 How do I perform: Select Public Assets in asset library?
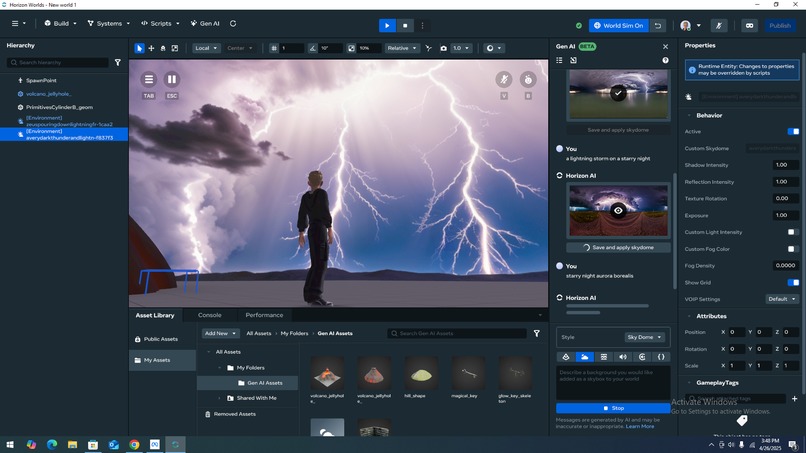(x=162, y=339)
